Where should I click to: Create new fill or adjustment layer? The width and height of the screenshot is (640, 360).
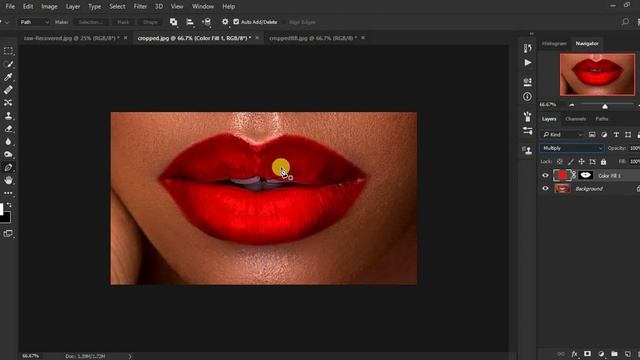[x=601, y=354]
